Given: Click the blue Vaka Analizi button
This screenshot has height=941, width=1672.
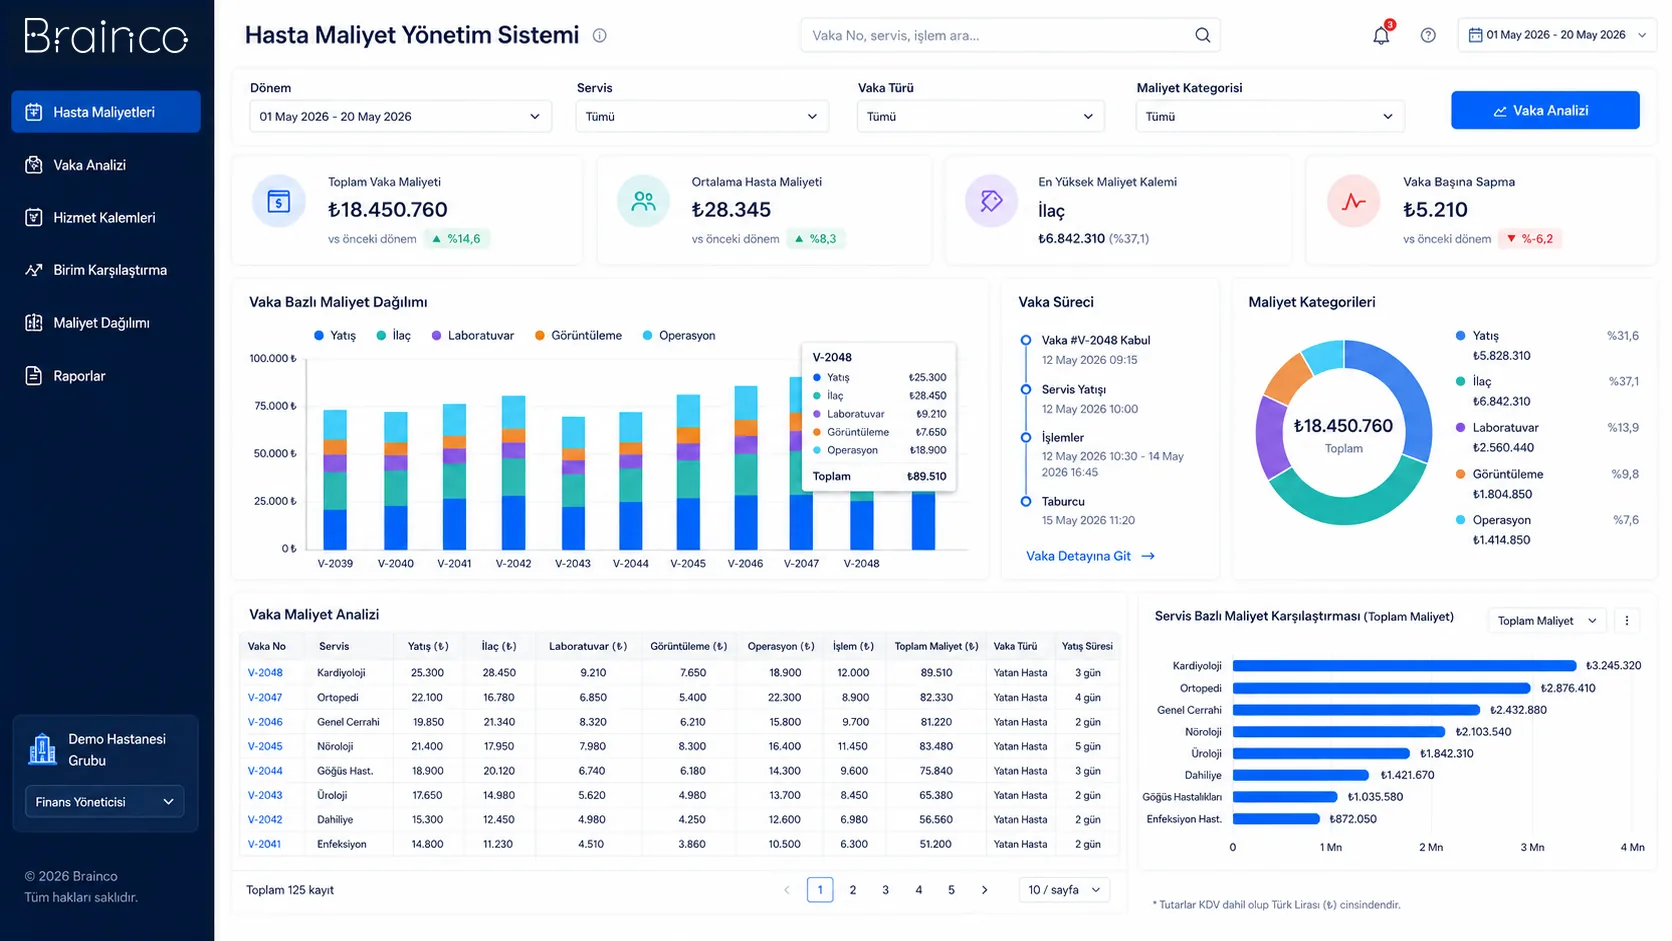Looking at the screenshot, I should pyautogui.click(x=1545, y=110).
